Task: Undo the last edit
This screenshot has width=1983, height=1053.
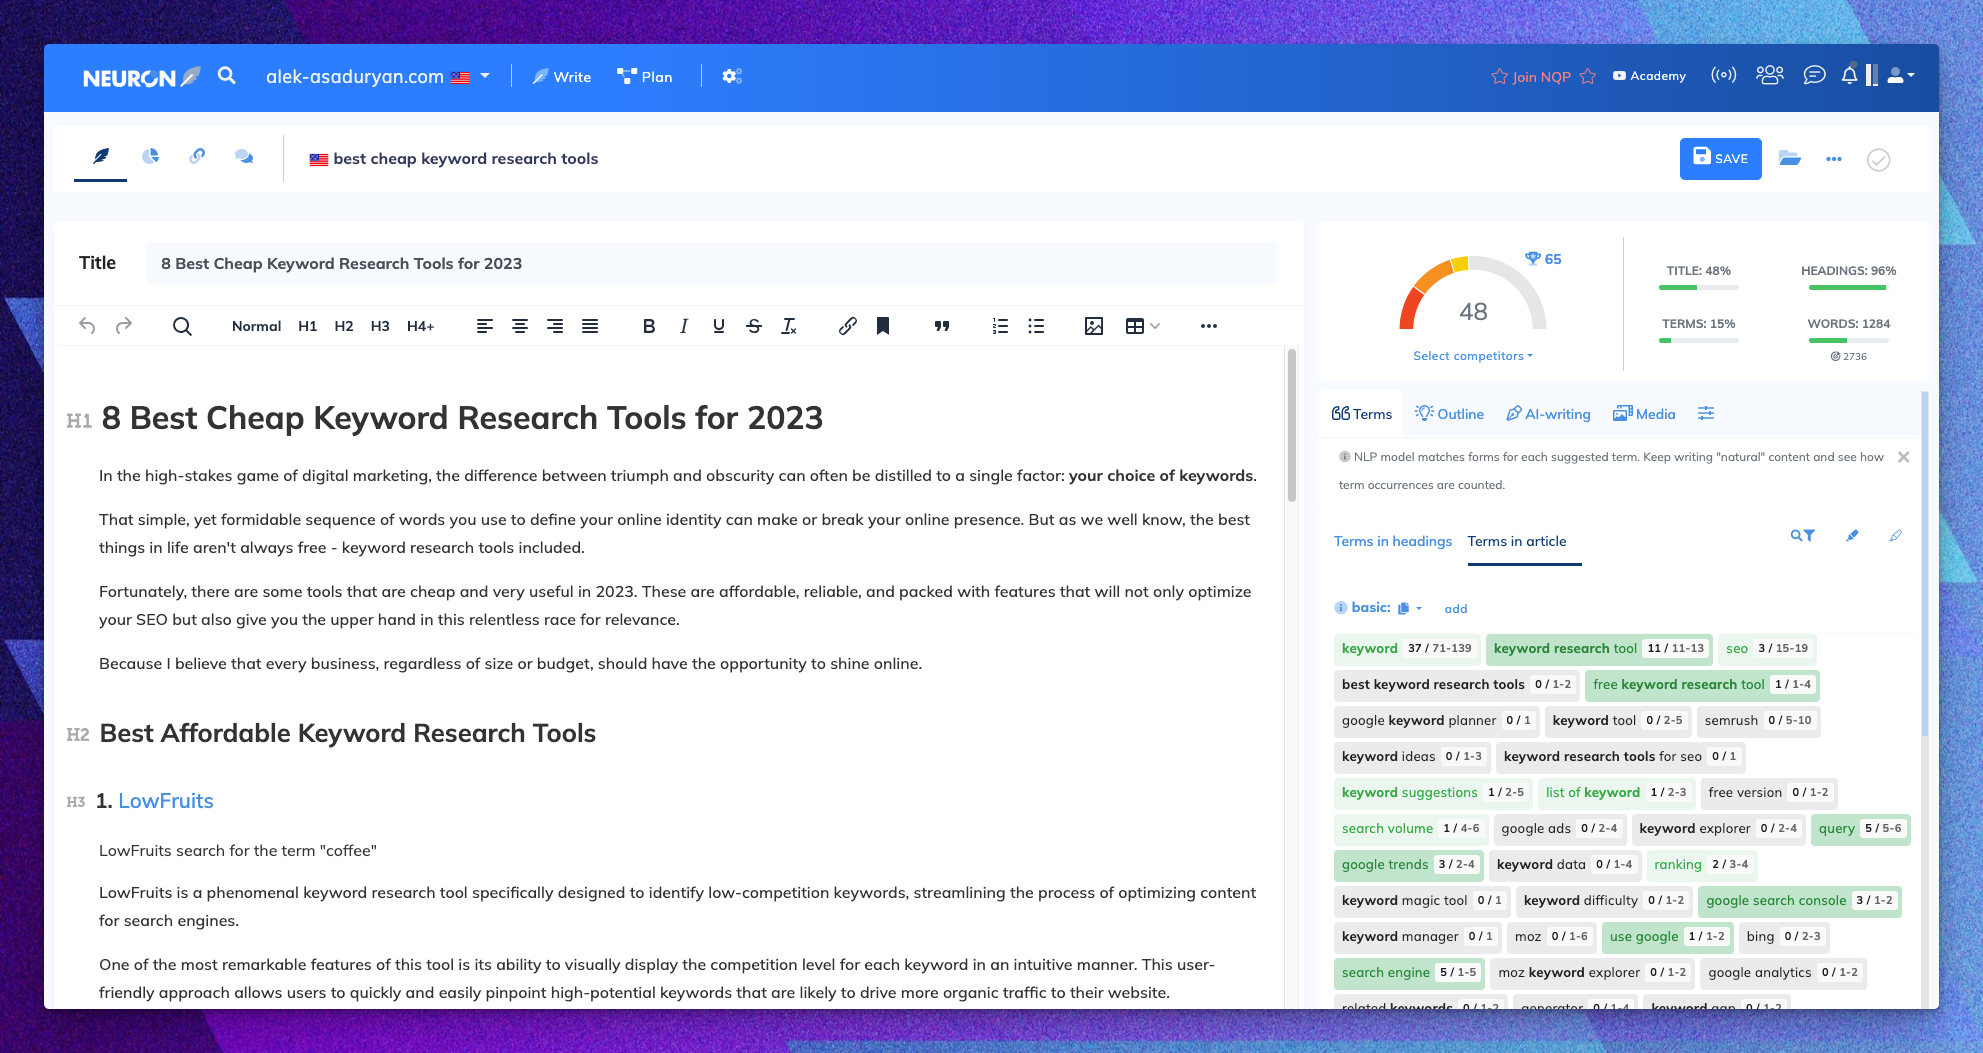Action: pos(87,326)
